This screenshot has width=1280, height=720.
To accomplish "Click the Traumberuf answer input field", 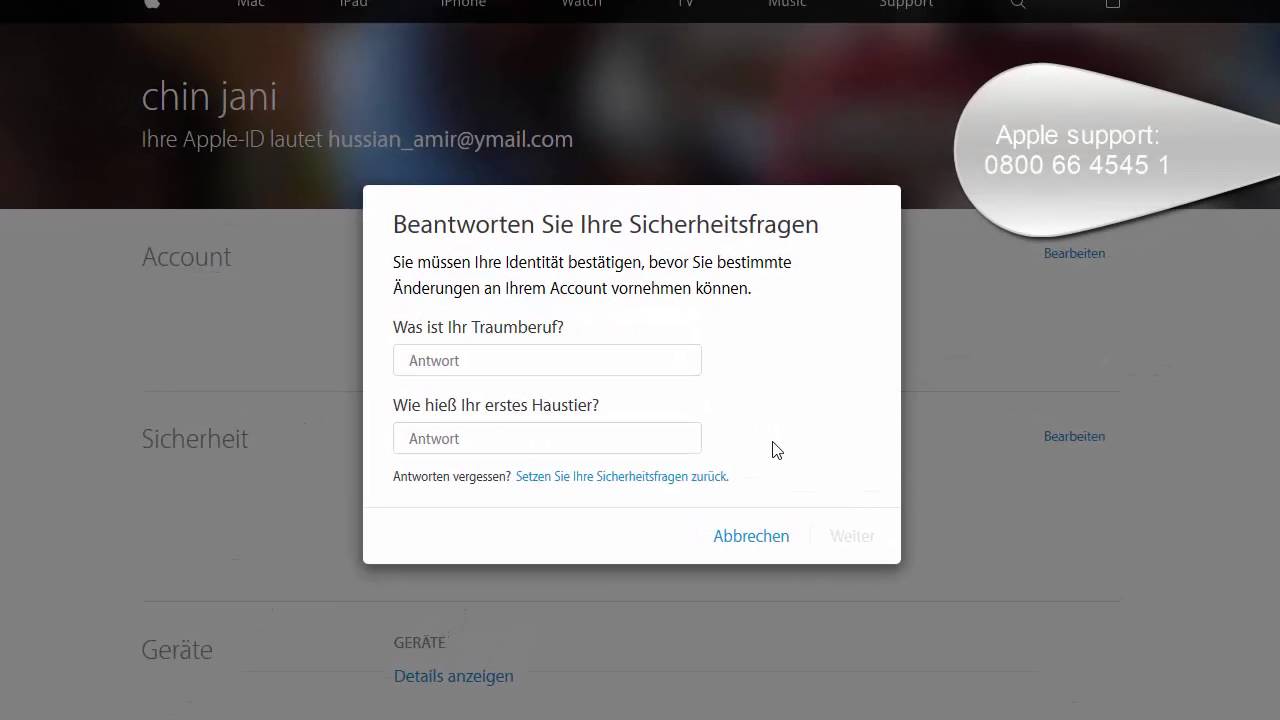I will point(547,360).
